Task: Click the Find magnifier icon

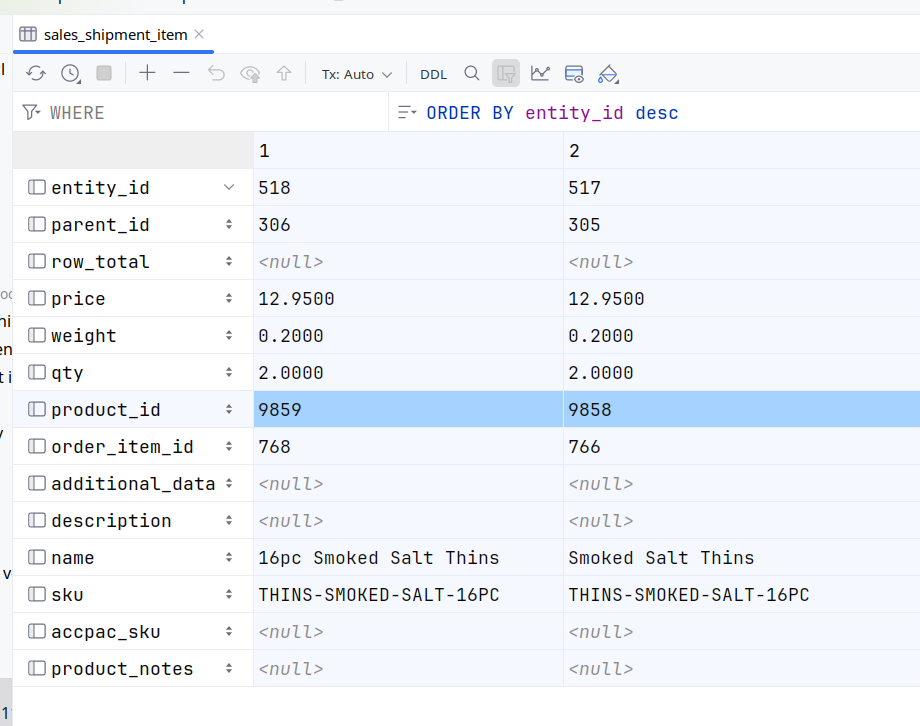Action: click(x=472, y=73)
